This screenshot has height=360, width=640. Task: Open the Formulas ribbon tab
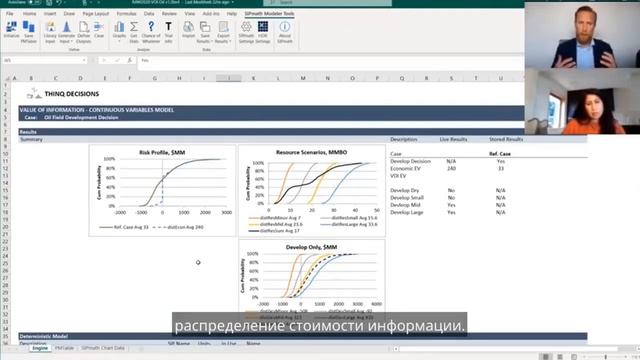[126, 13]
